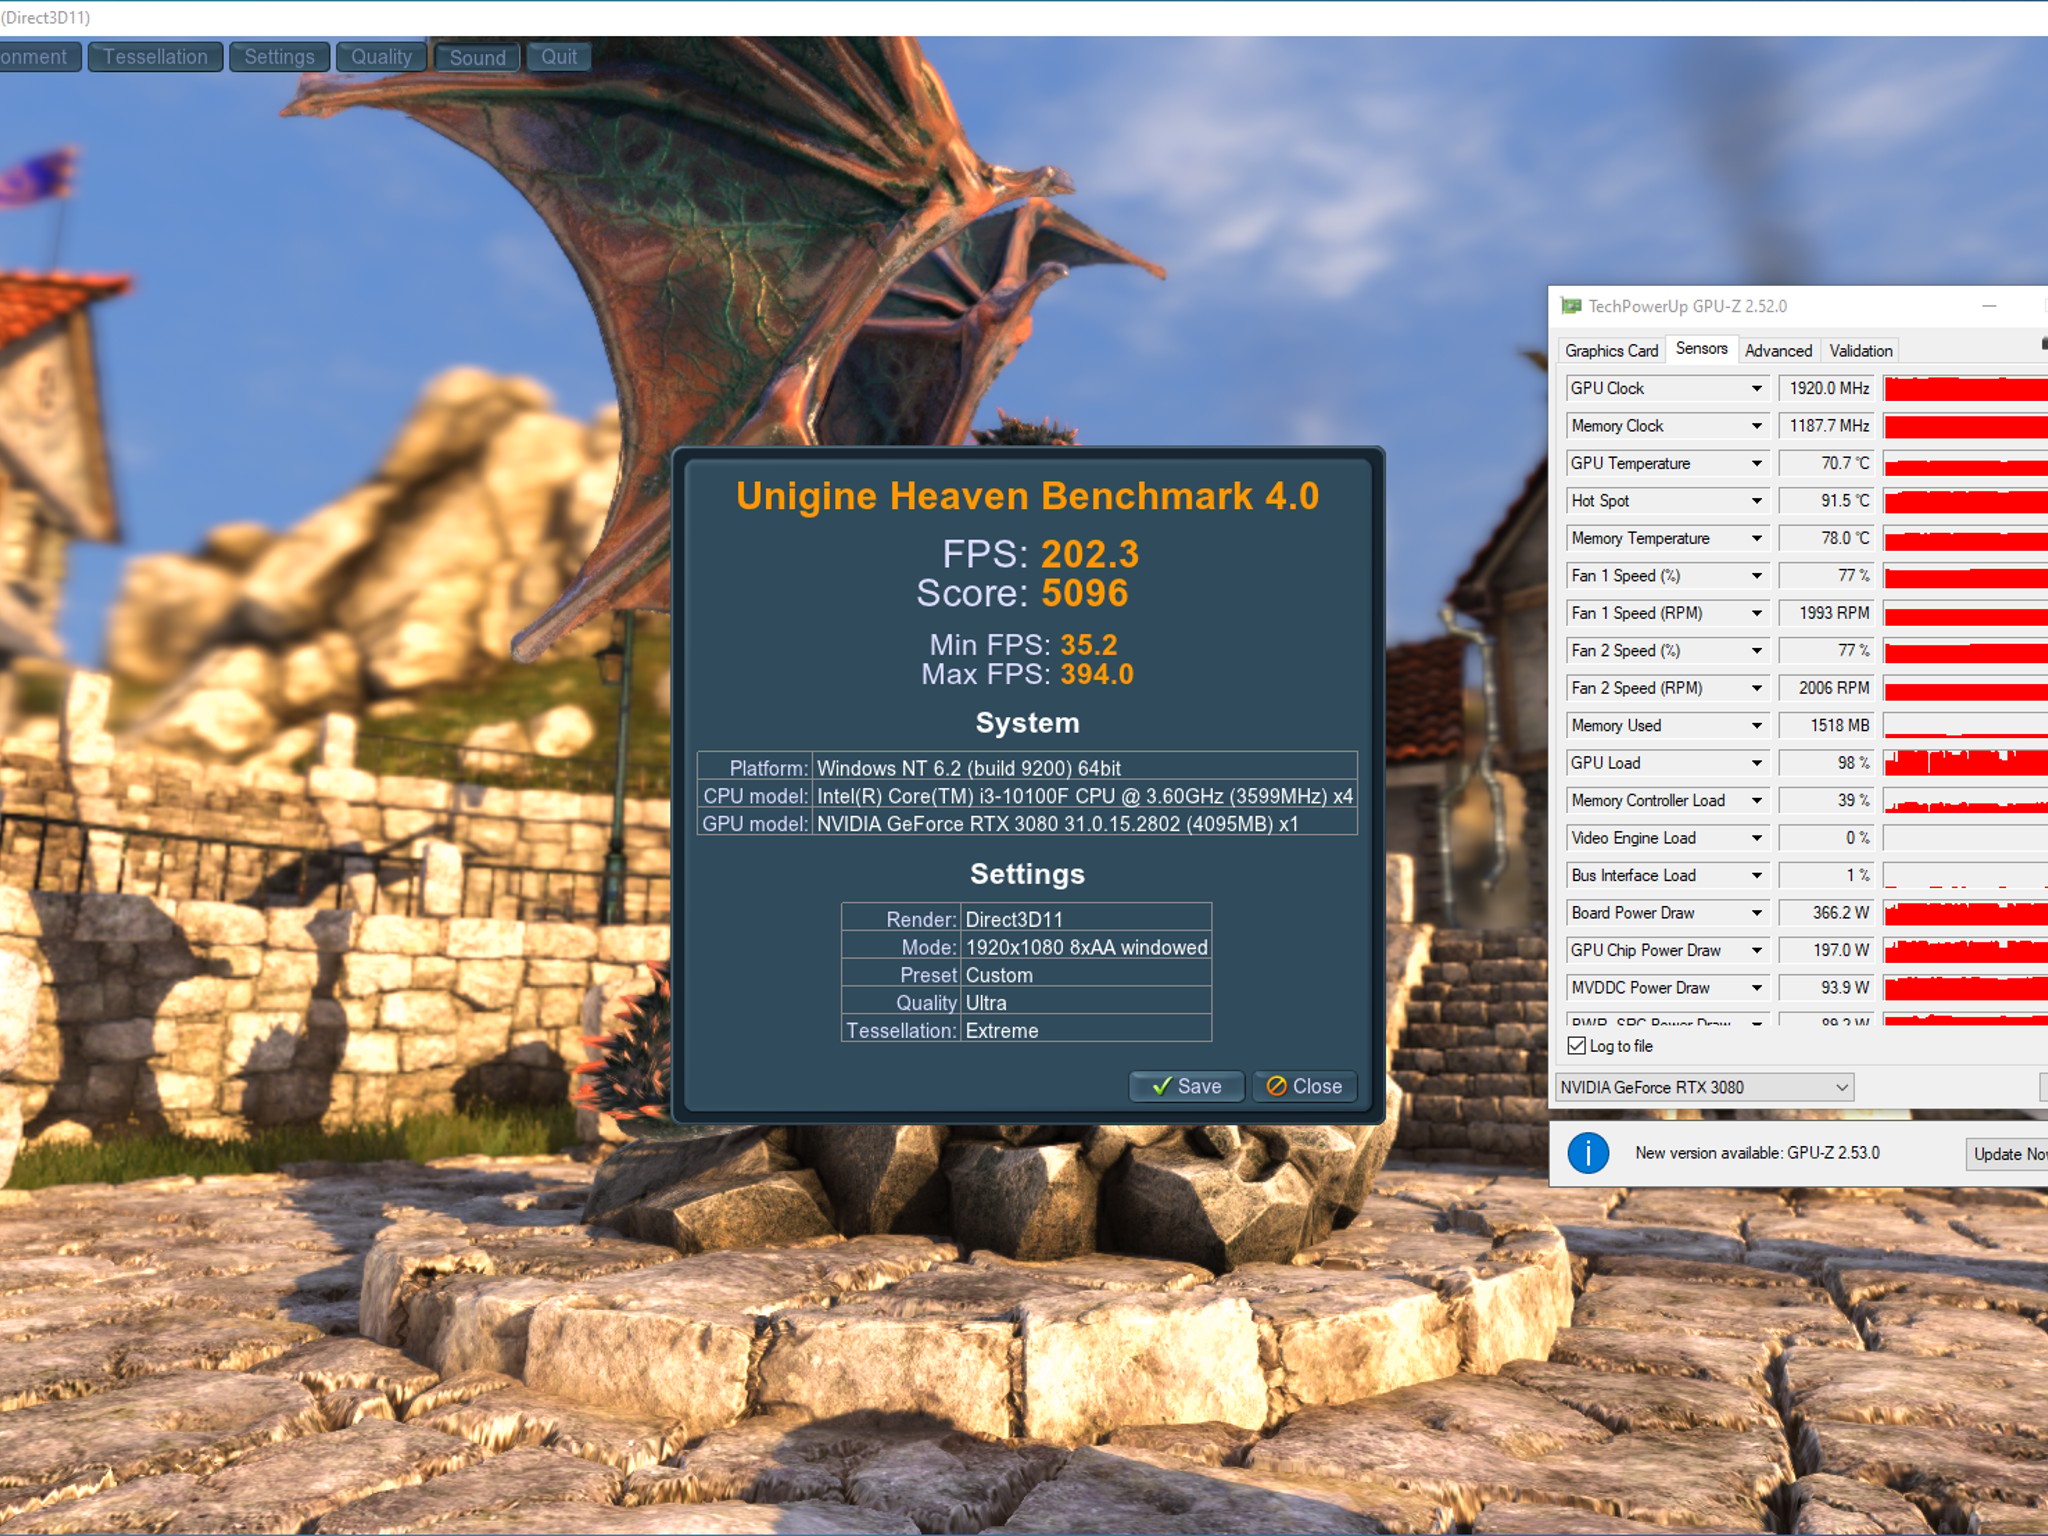2048x1536 pixels.
Task: Open the Quality menu in Heaven
Action: pos(381,57)
